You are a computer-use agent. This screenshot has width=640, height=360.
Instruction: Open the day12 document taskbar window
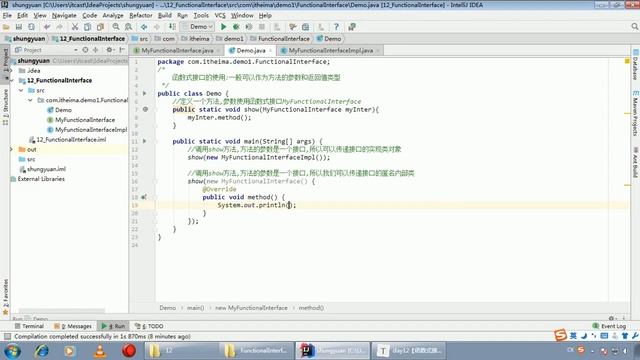click(409, 351)
